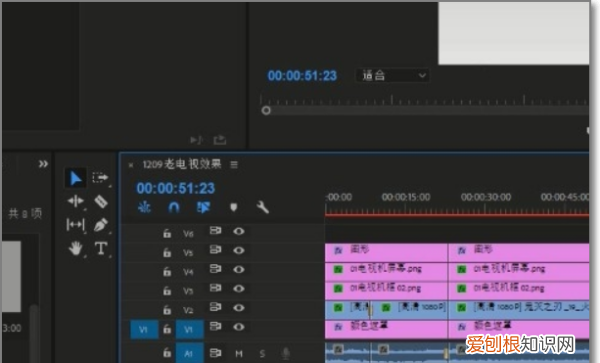Click voice-over record microphone on A1
The width and height of the screenshot is (600, 363).
[285, 353]
